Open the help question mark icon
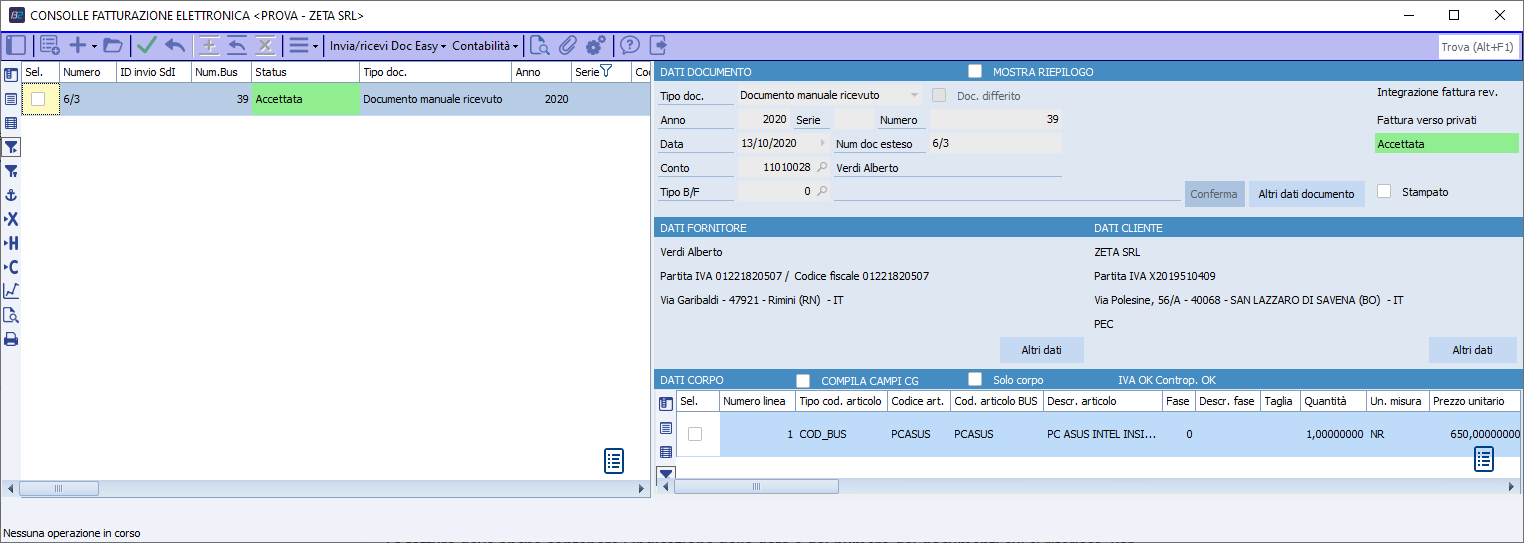 tap(630, 45)
